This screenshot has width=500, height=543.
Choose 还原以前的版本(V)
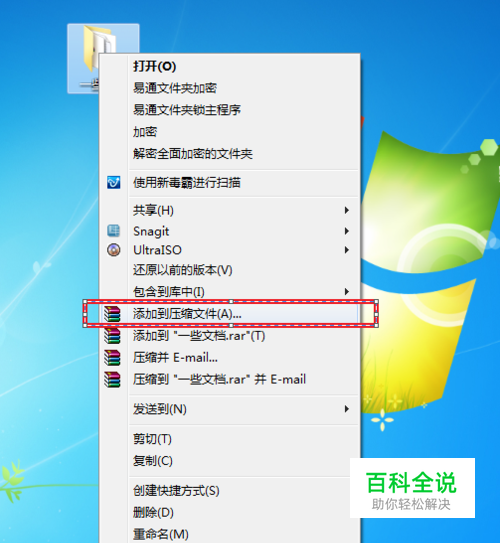coord(182,270)
